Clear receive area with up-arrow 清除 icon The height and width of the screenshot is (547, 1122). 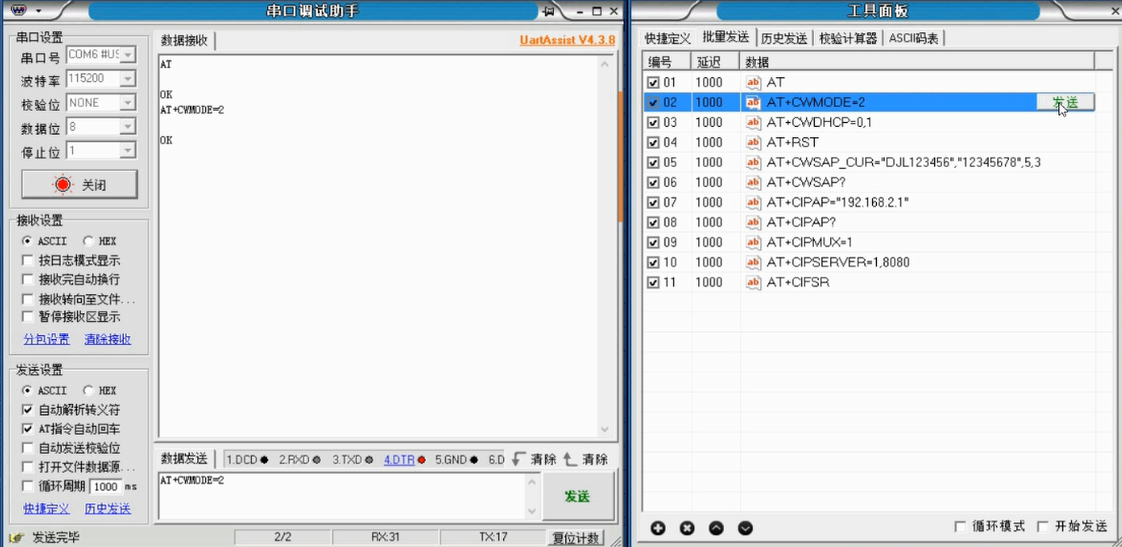coord(570,459)
